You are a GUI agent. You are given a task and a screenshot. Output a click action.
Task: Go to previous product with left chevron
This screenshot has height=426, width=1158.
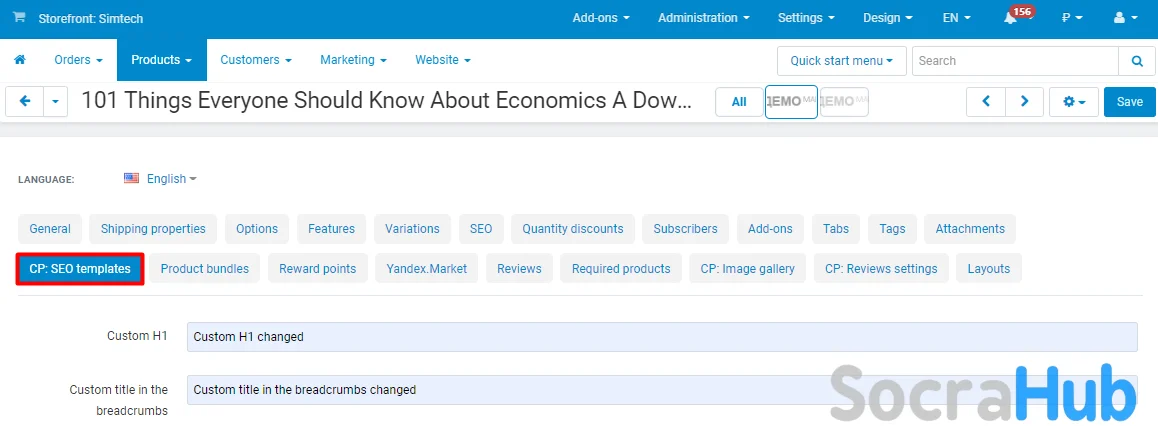[x=985, y=102]
